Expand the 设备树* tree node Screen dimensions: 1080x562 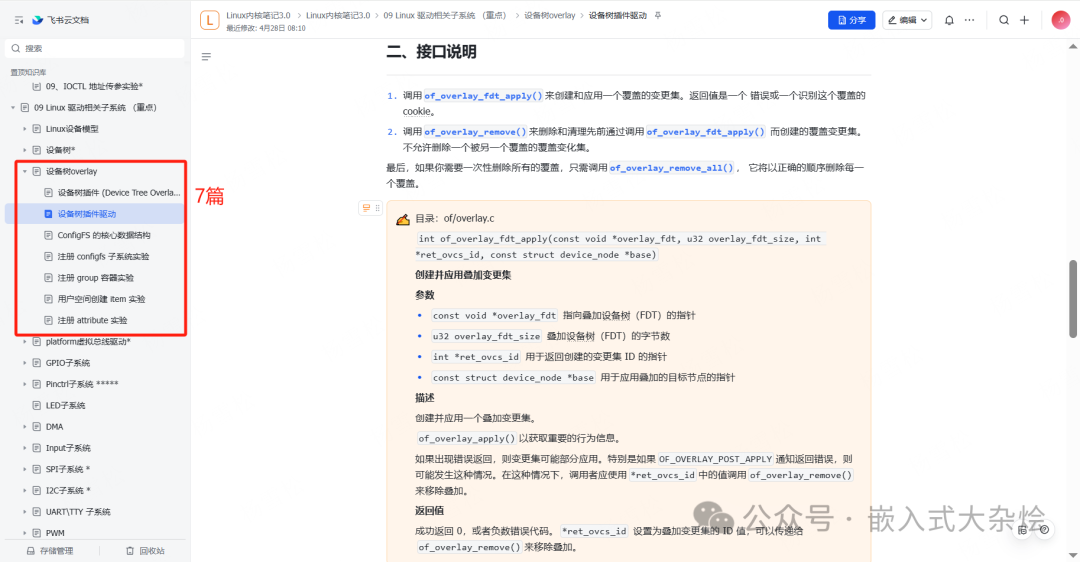[24, 150]
